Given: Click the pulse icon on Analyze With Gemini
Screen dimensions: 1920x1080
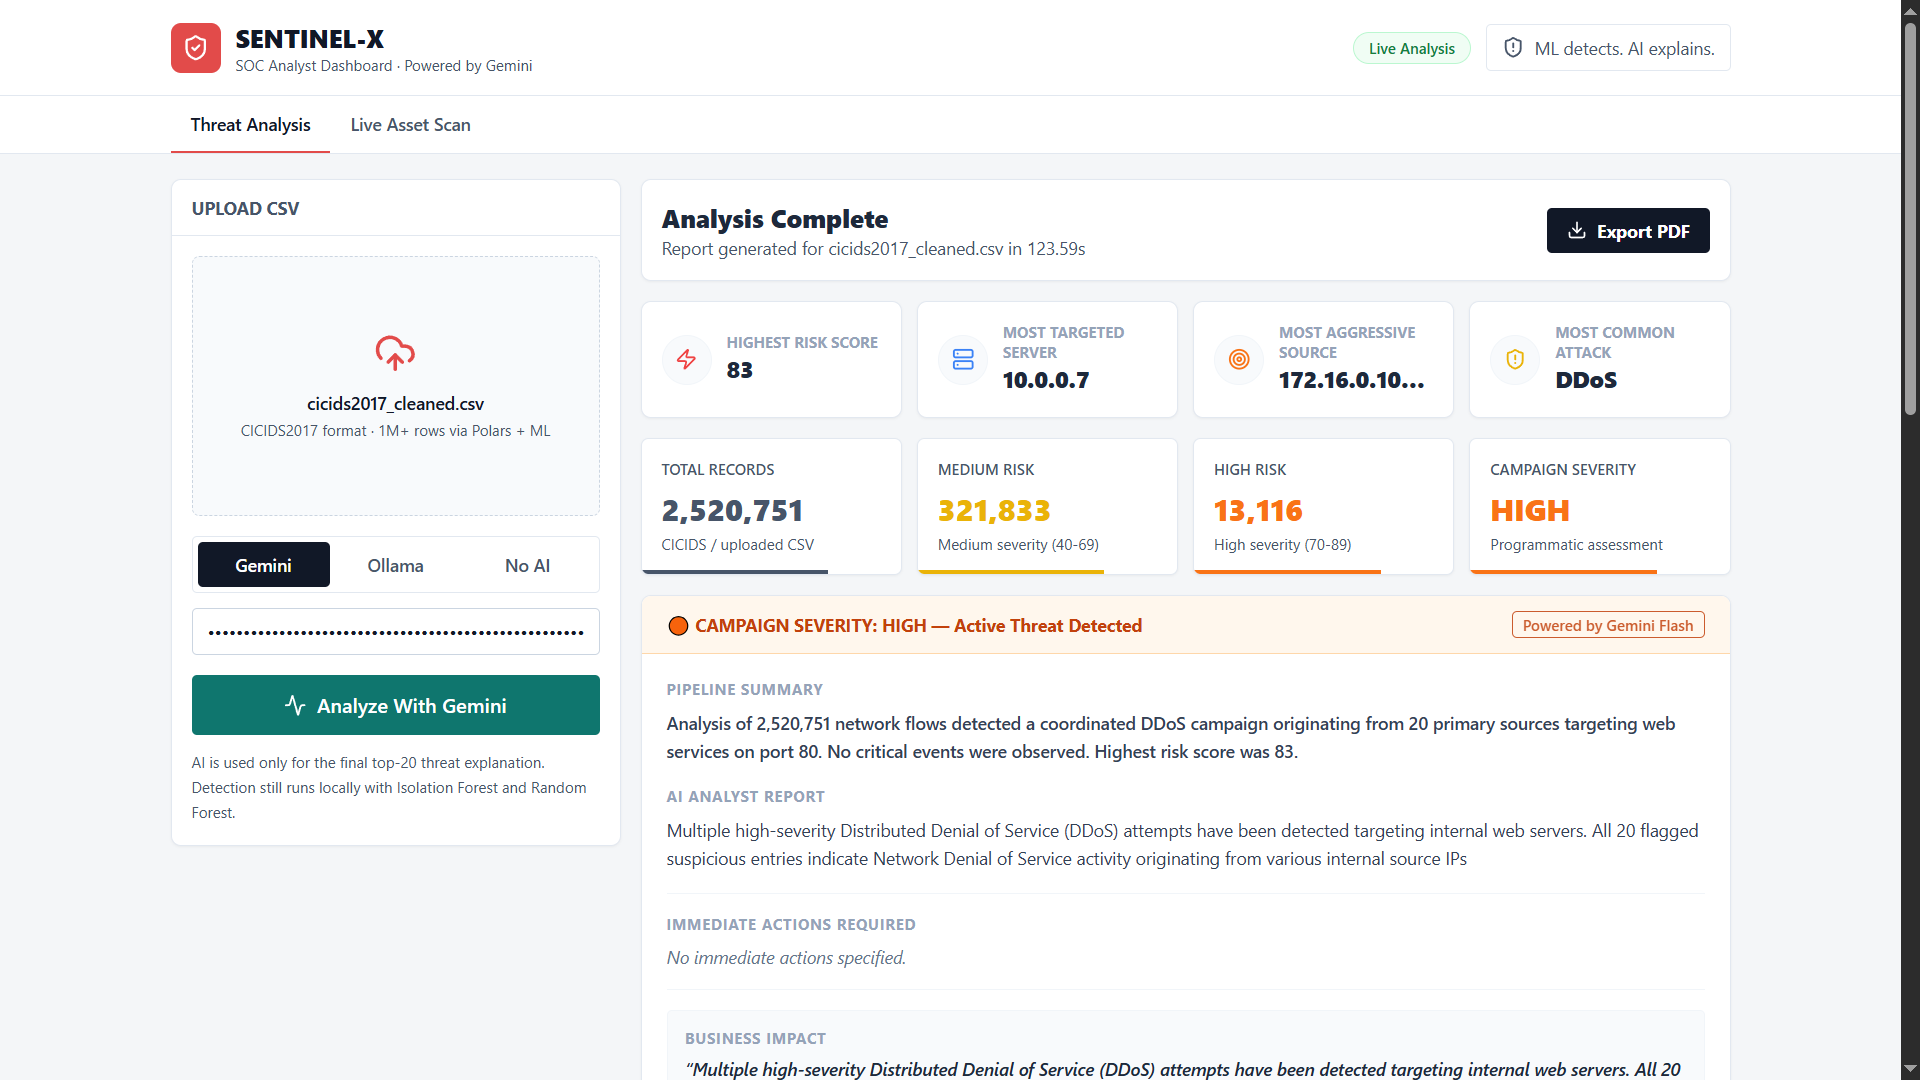Looking at the screenshot, I should point(295,705).
